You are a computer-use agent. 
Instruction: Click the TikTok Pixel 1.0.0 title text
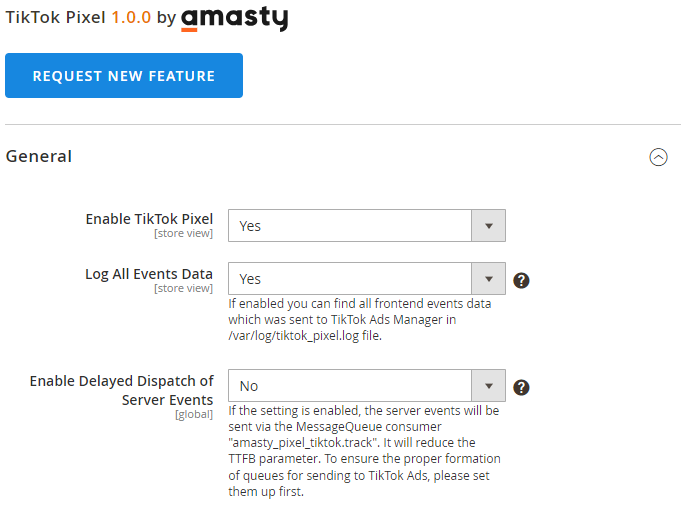pyautogui.click(x=78, y=17)
